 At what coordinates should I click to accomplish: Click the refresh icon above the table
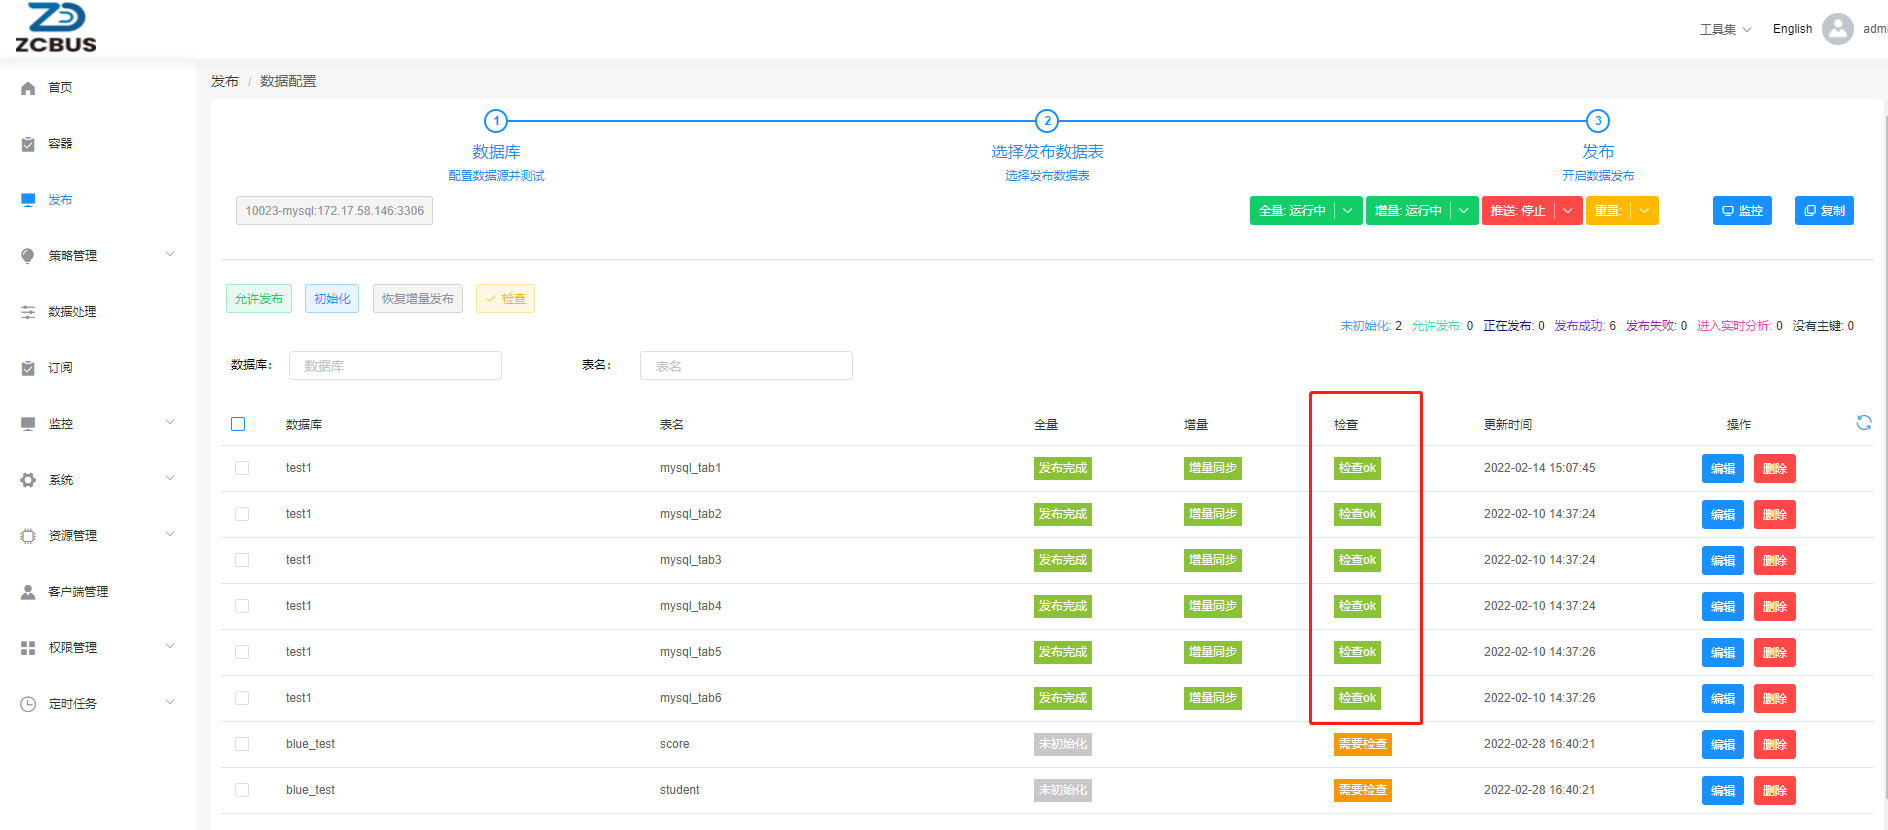pyautogui.click(x=1863, y=423)
